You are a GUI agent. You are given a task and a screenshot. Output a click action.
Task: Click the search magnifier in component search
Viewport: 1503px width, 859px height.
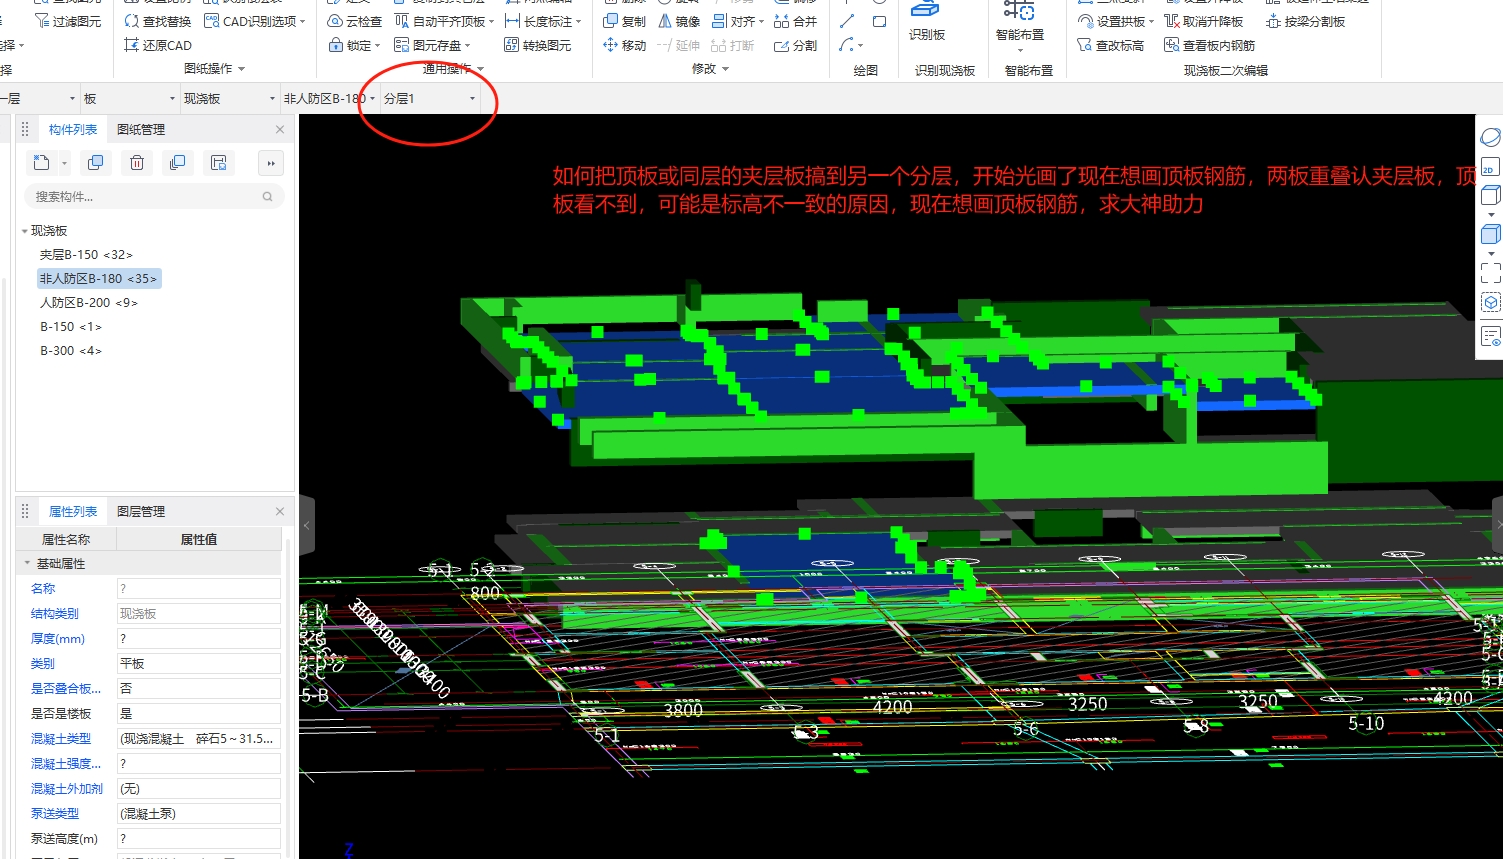pos(268,197)
